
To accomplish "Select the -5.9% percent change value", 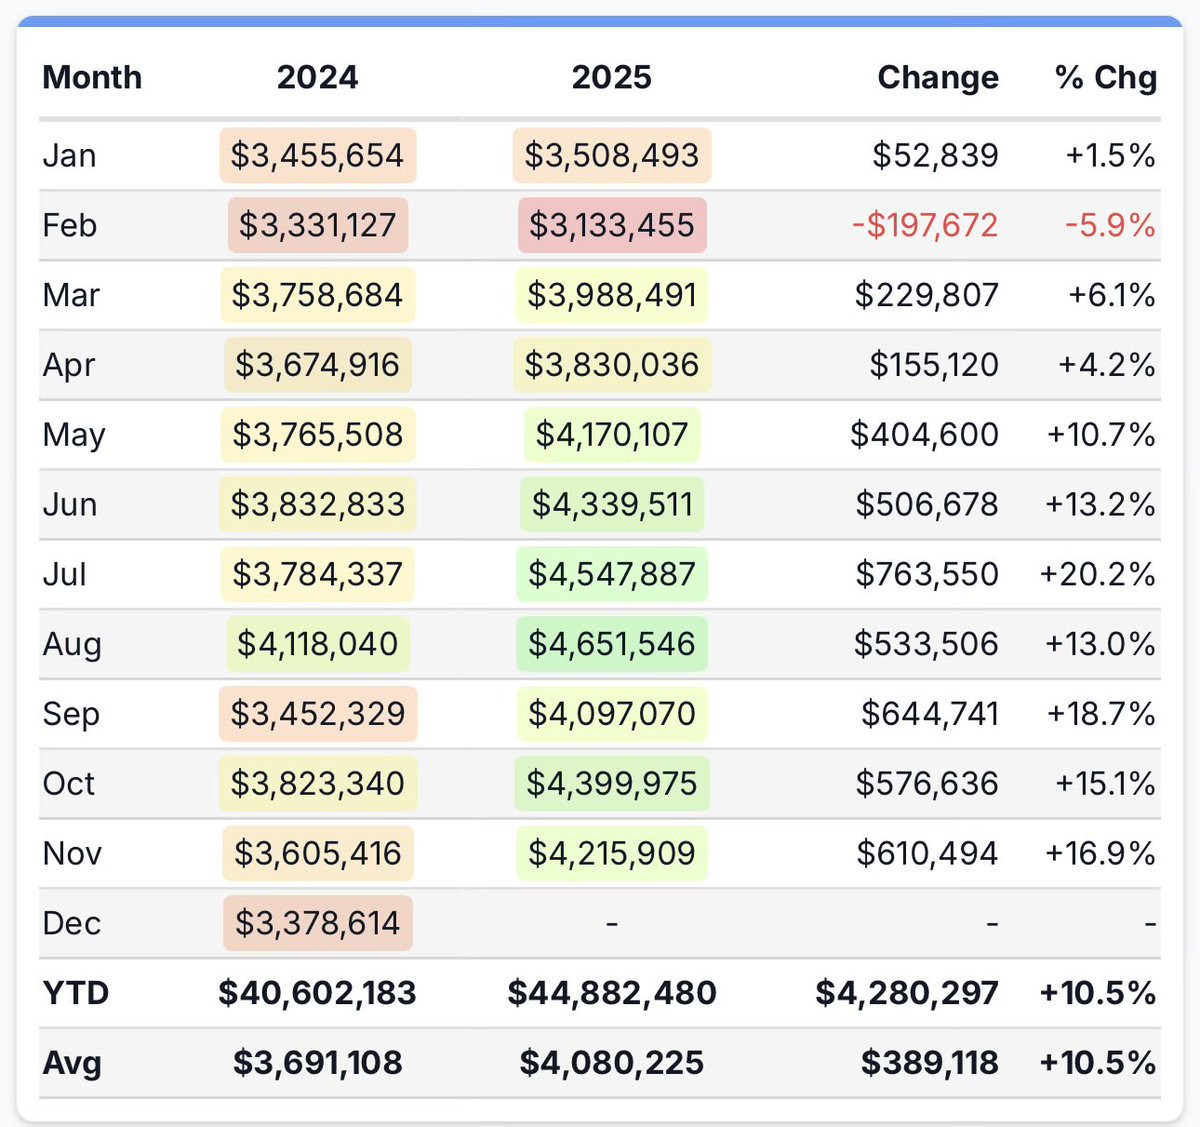I will pyautogui.click(x=1110, y=225).
